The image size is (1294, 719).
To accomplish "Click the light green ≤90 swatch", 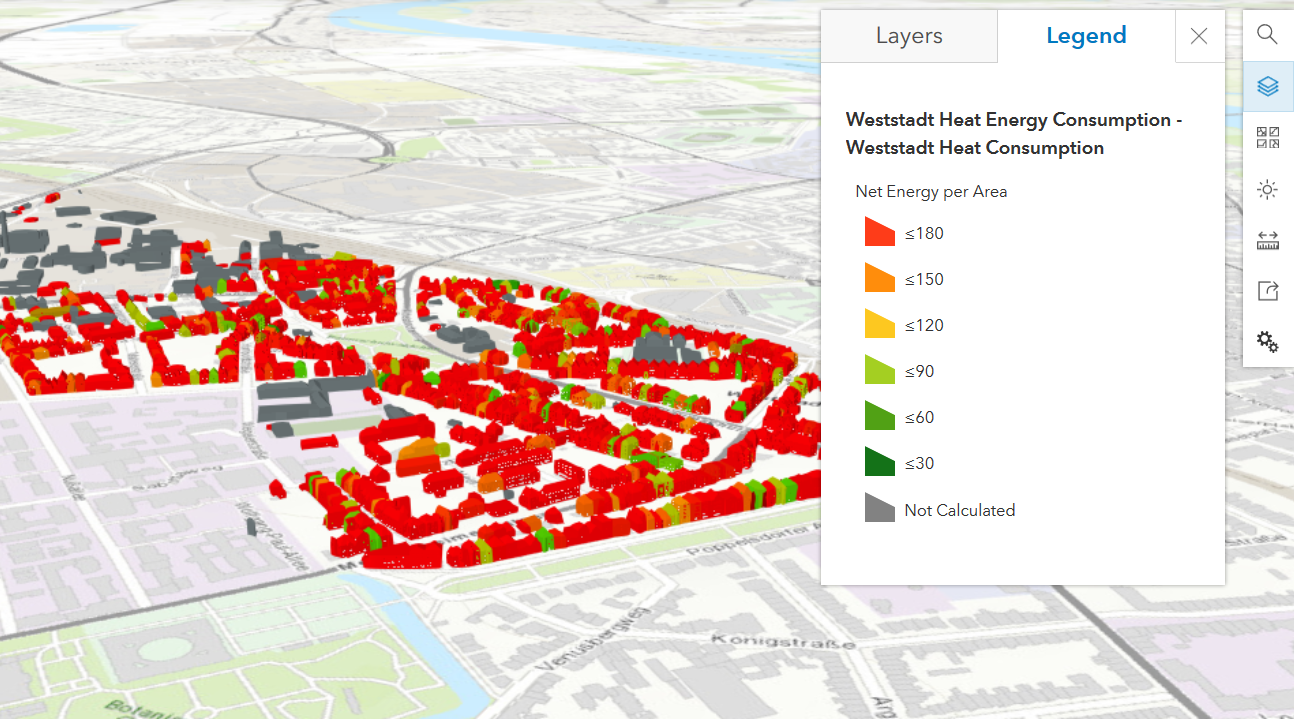I will click(879, 371).
